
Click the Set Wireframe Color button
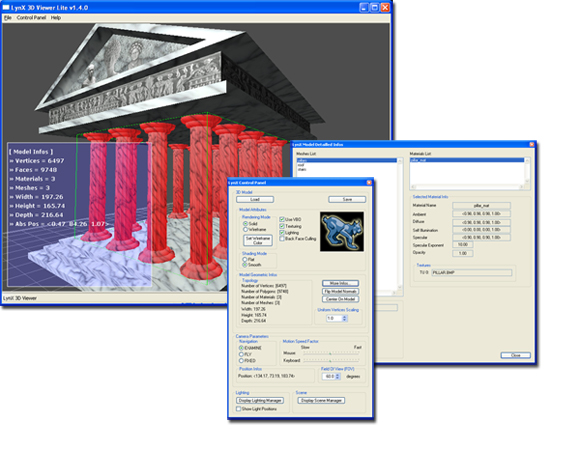(258, 240)
